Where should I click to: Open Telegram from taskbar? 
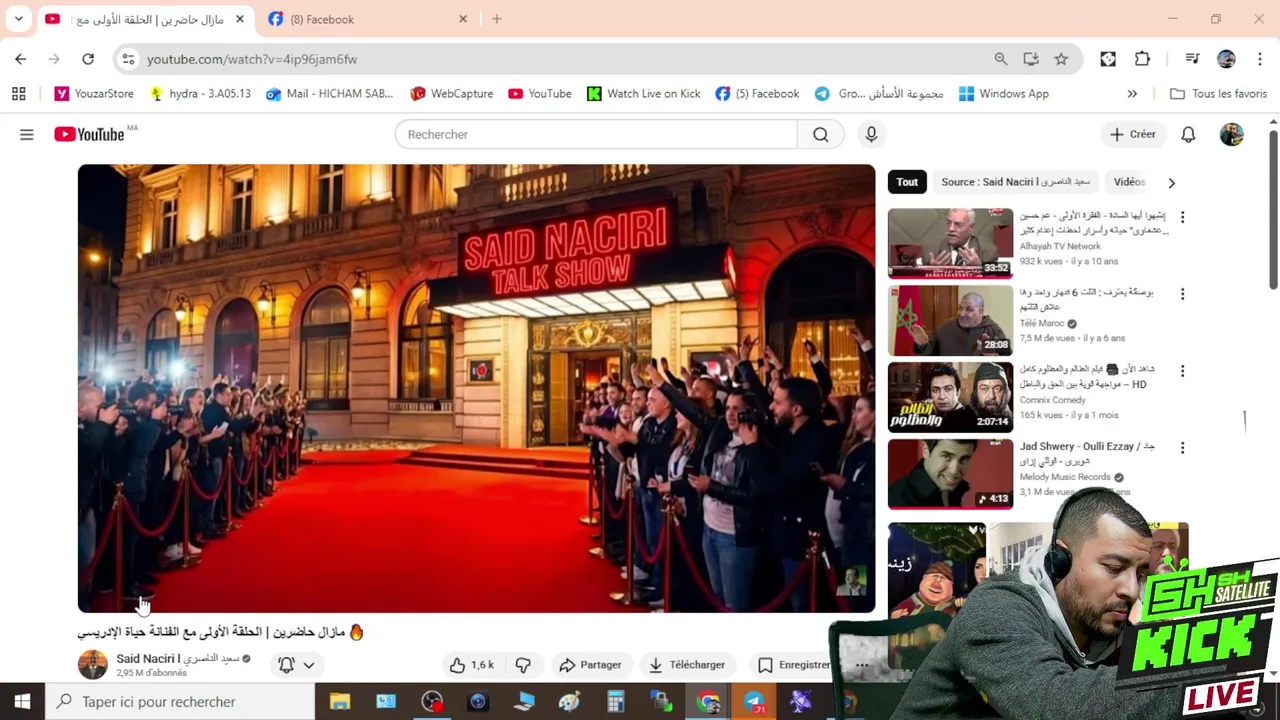tap(754, 702)
